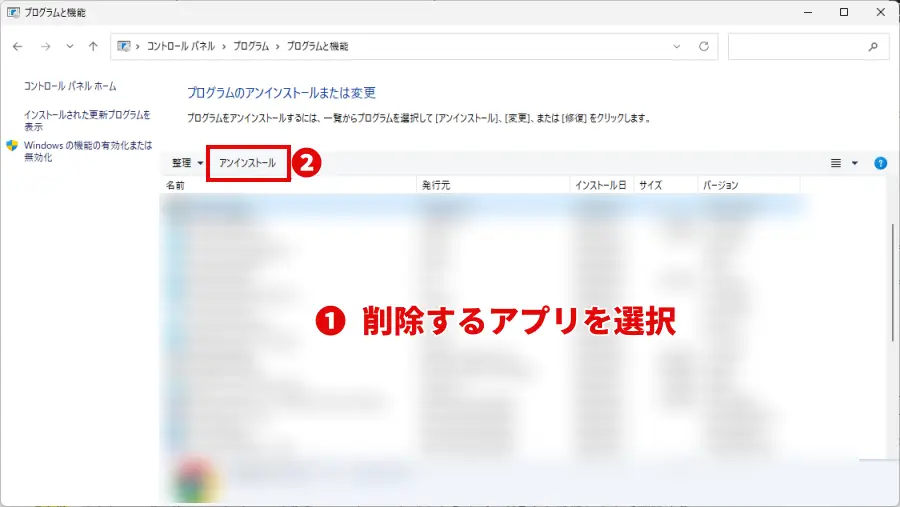Sort by the インストール日 column header

[x=602, y=185]
